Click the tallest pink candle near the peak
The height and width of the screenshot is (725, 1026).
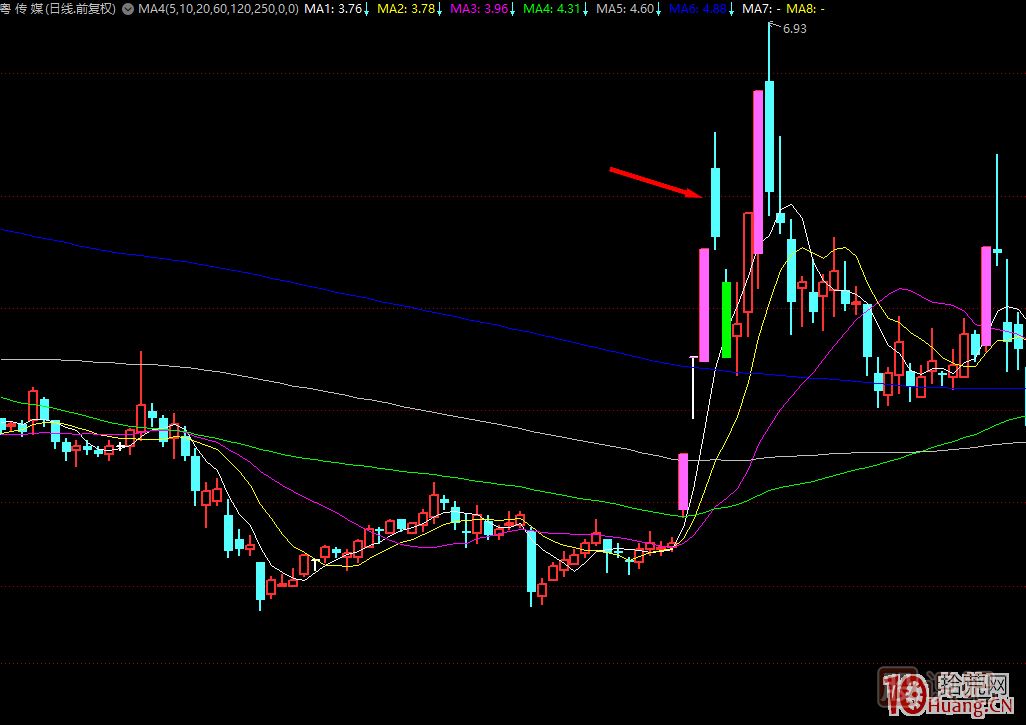click(x=758, y=171)
